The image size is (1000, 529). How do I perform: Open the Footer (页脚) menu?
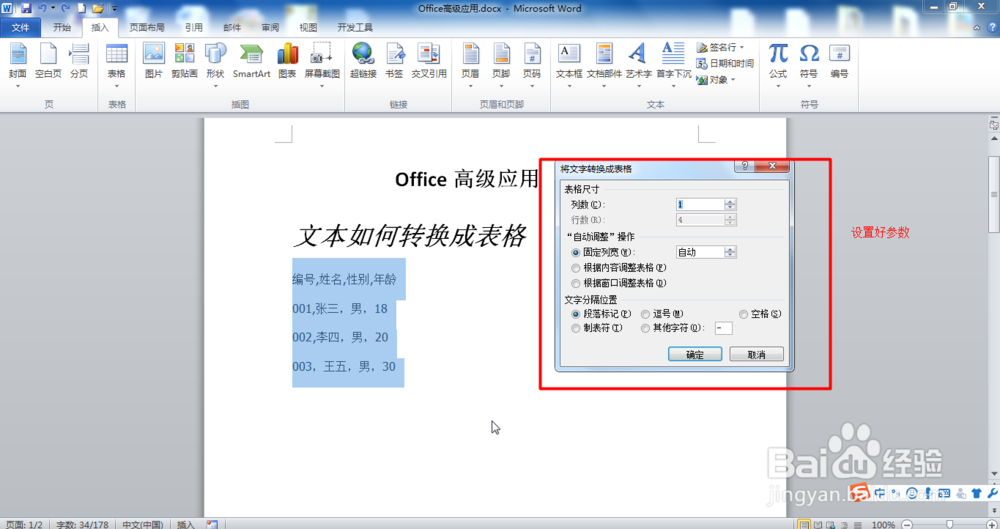coord(501,66)
